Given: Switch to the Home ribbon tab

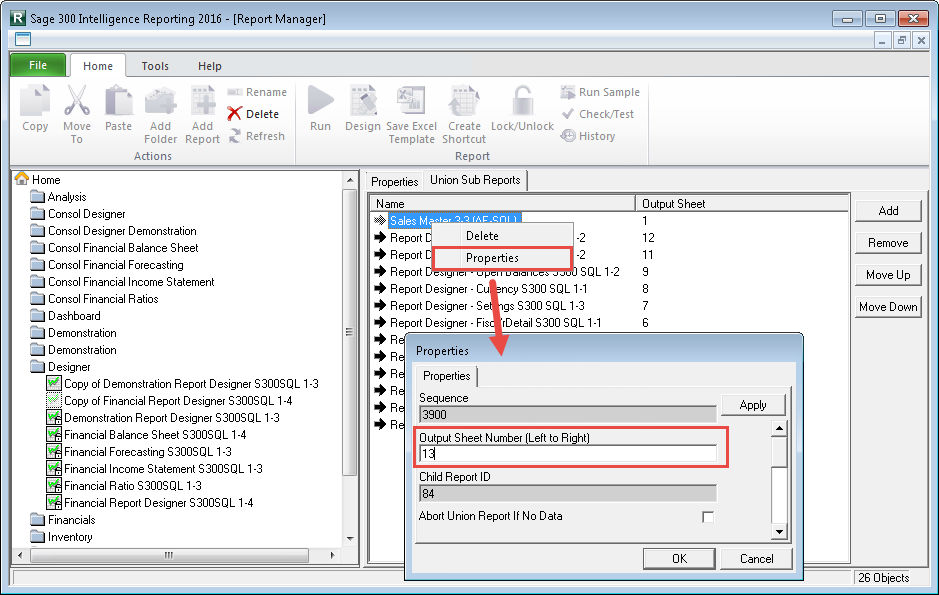Looking at the screenshot, I should (x=98, y=66).
